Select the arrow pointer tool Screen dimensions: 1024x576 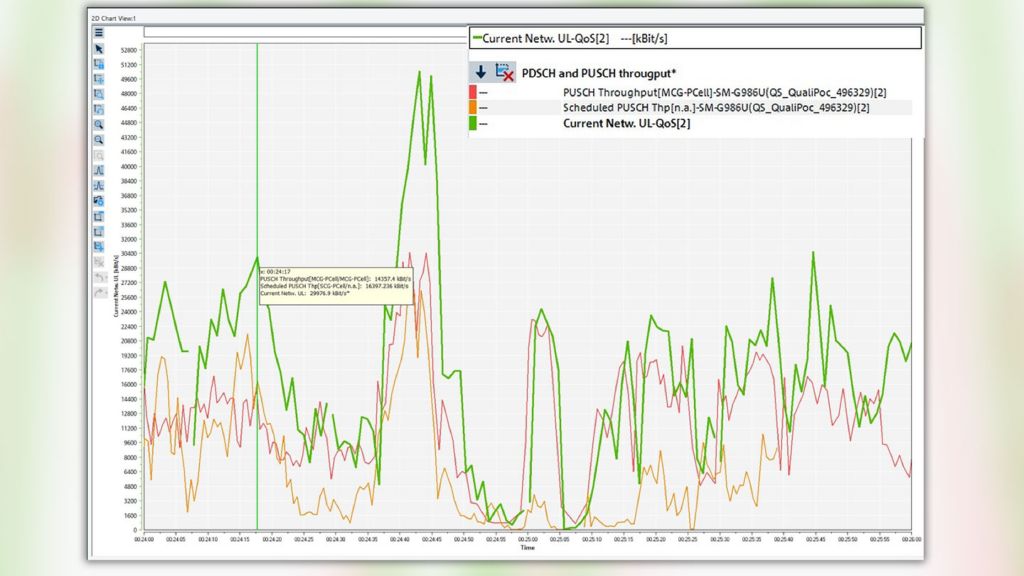[x=99, y=48]
